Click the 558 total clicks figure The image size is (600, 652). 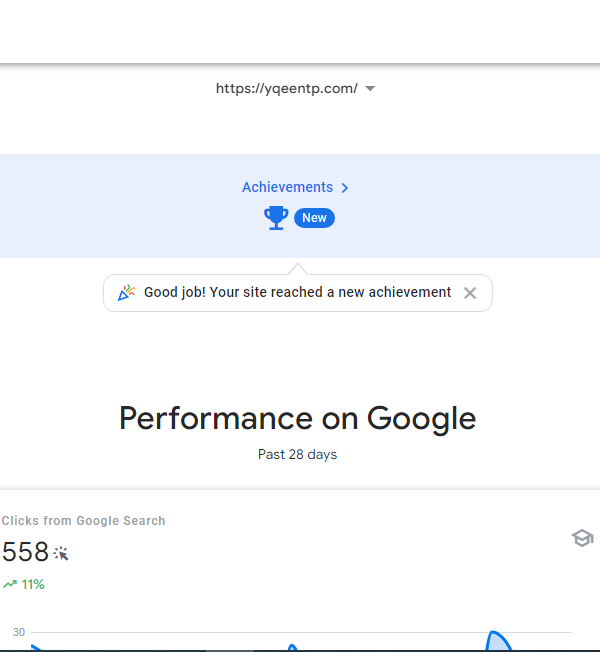tap(25, 552)
